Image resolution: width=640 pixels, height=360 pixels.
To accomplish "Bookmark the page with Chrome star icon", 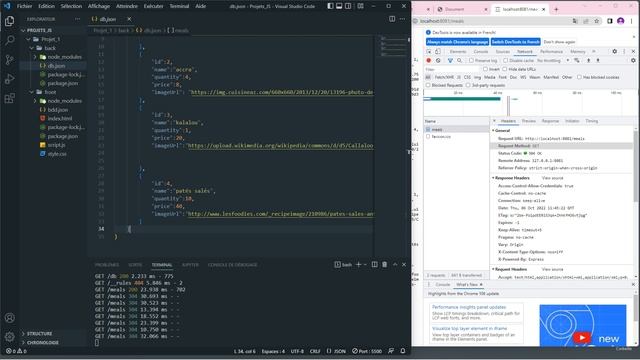I will (596, 21).
